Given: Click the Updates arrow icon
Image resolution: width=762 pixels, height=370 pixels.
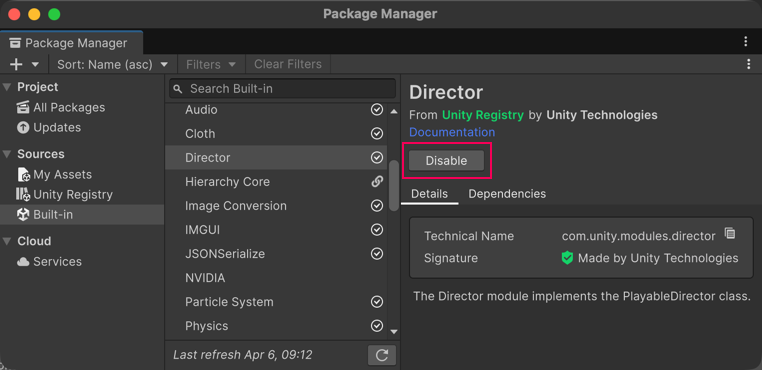Looking at the screenshot, I should coord(23,127).
